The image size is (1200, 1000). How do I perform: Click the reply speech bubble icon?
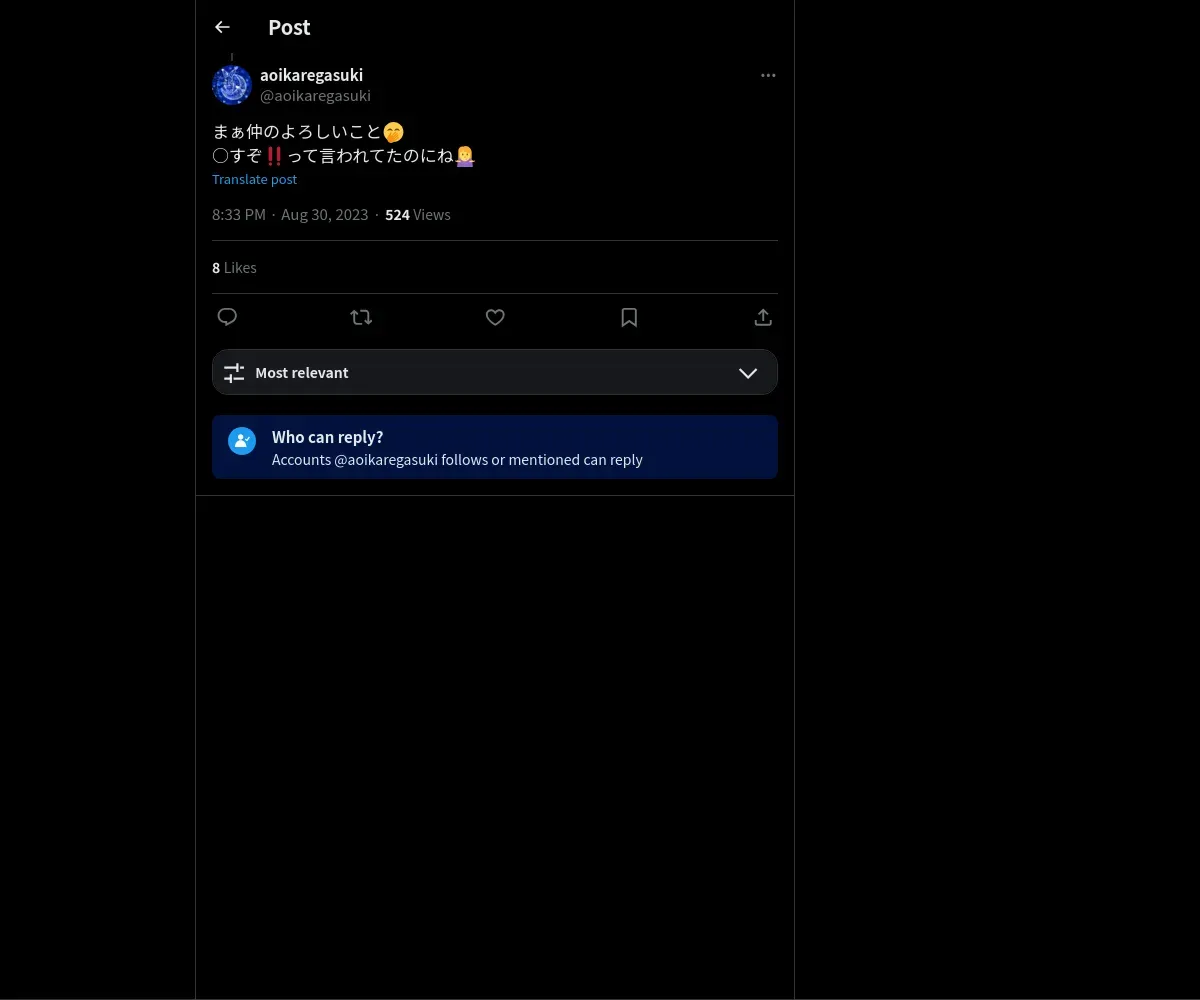[227, 317]
